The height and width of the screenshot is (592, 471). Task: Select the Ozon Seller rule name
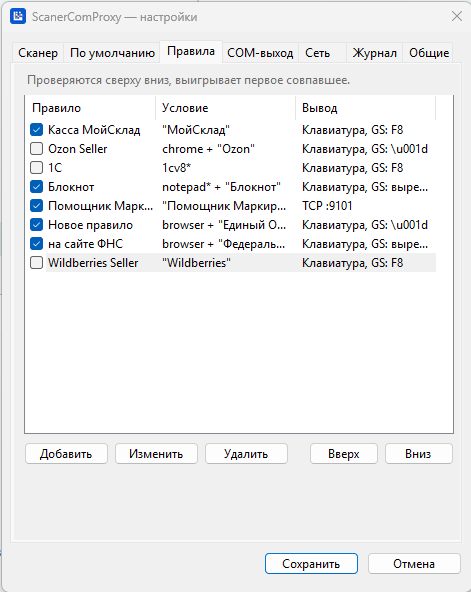pos(78,149)
